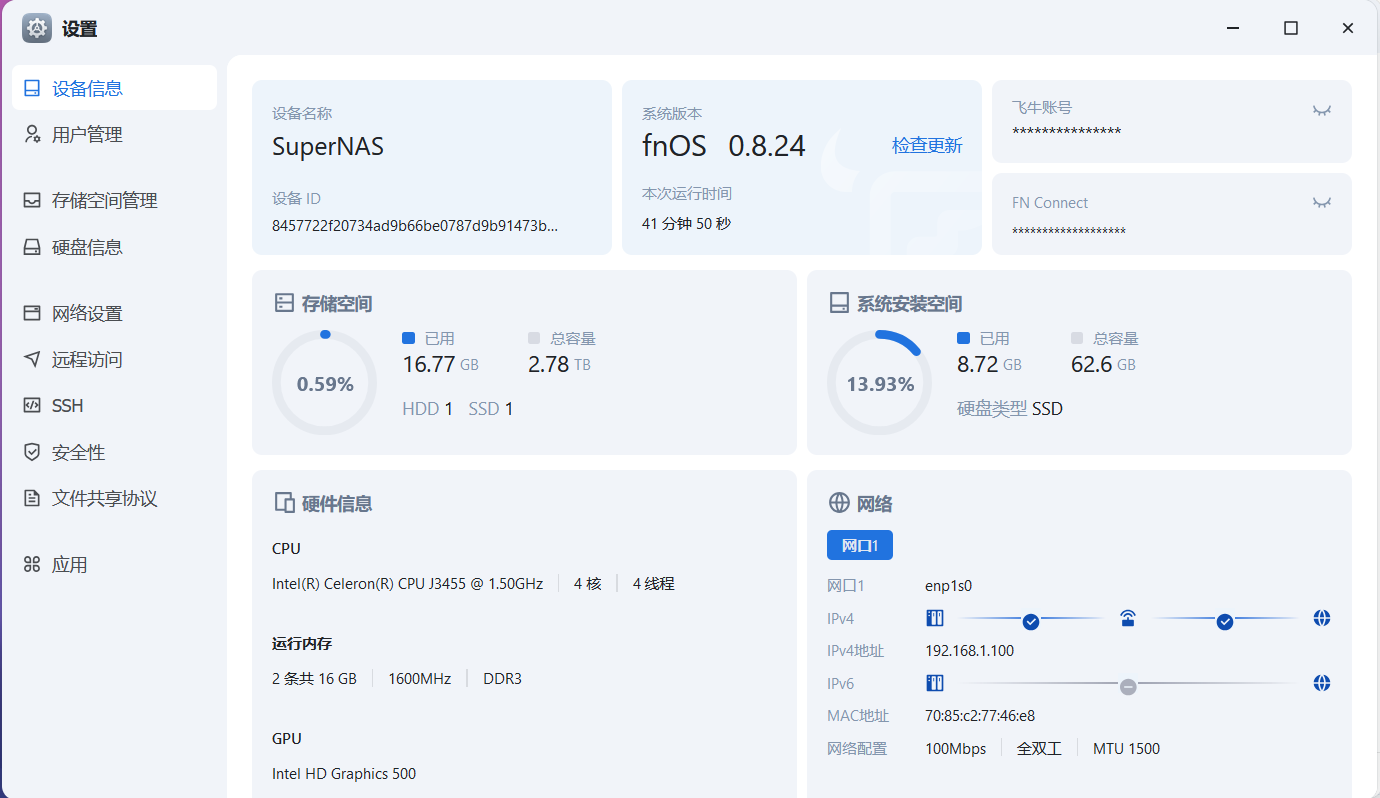Click network speed 100Mbps
The image size is (1380, 798).
tap(956, 748)
